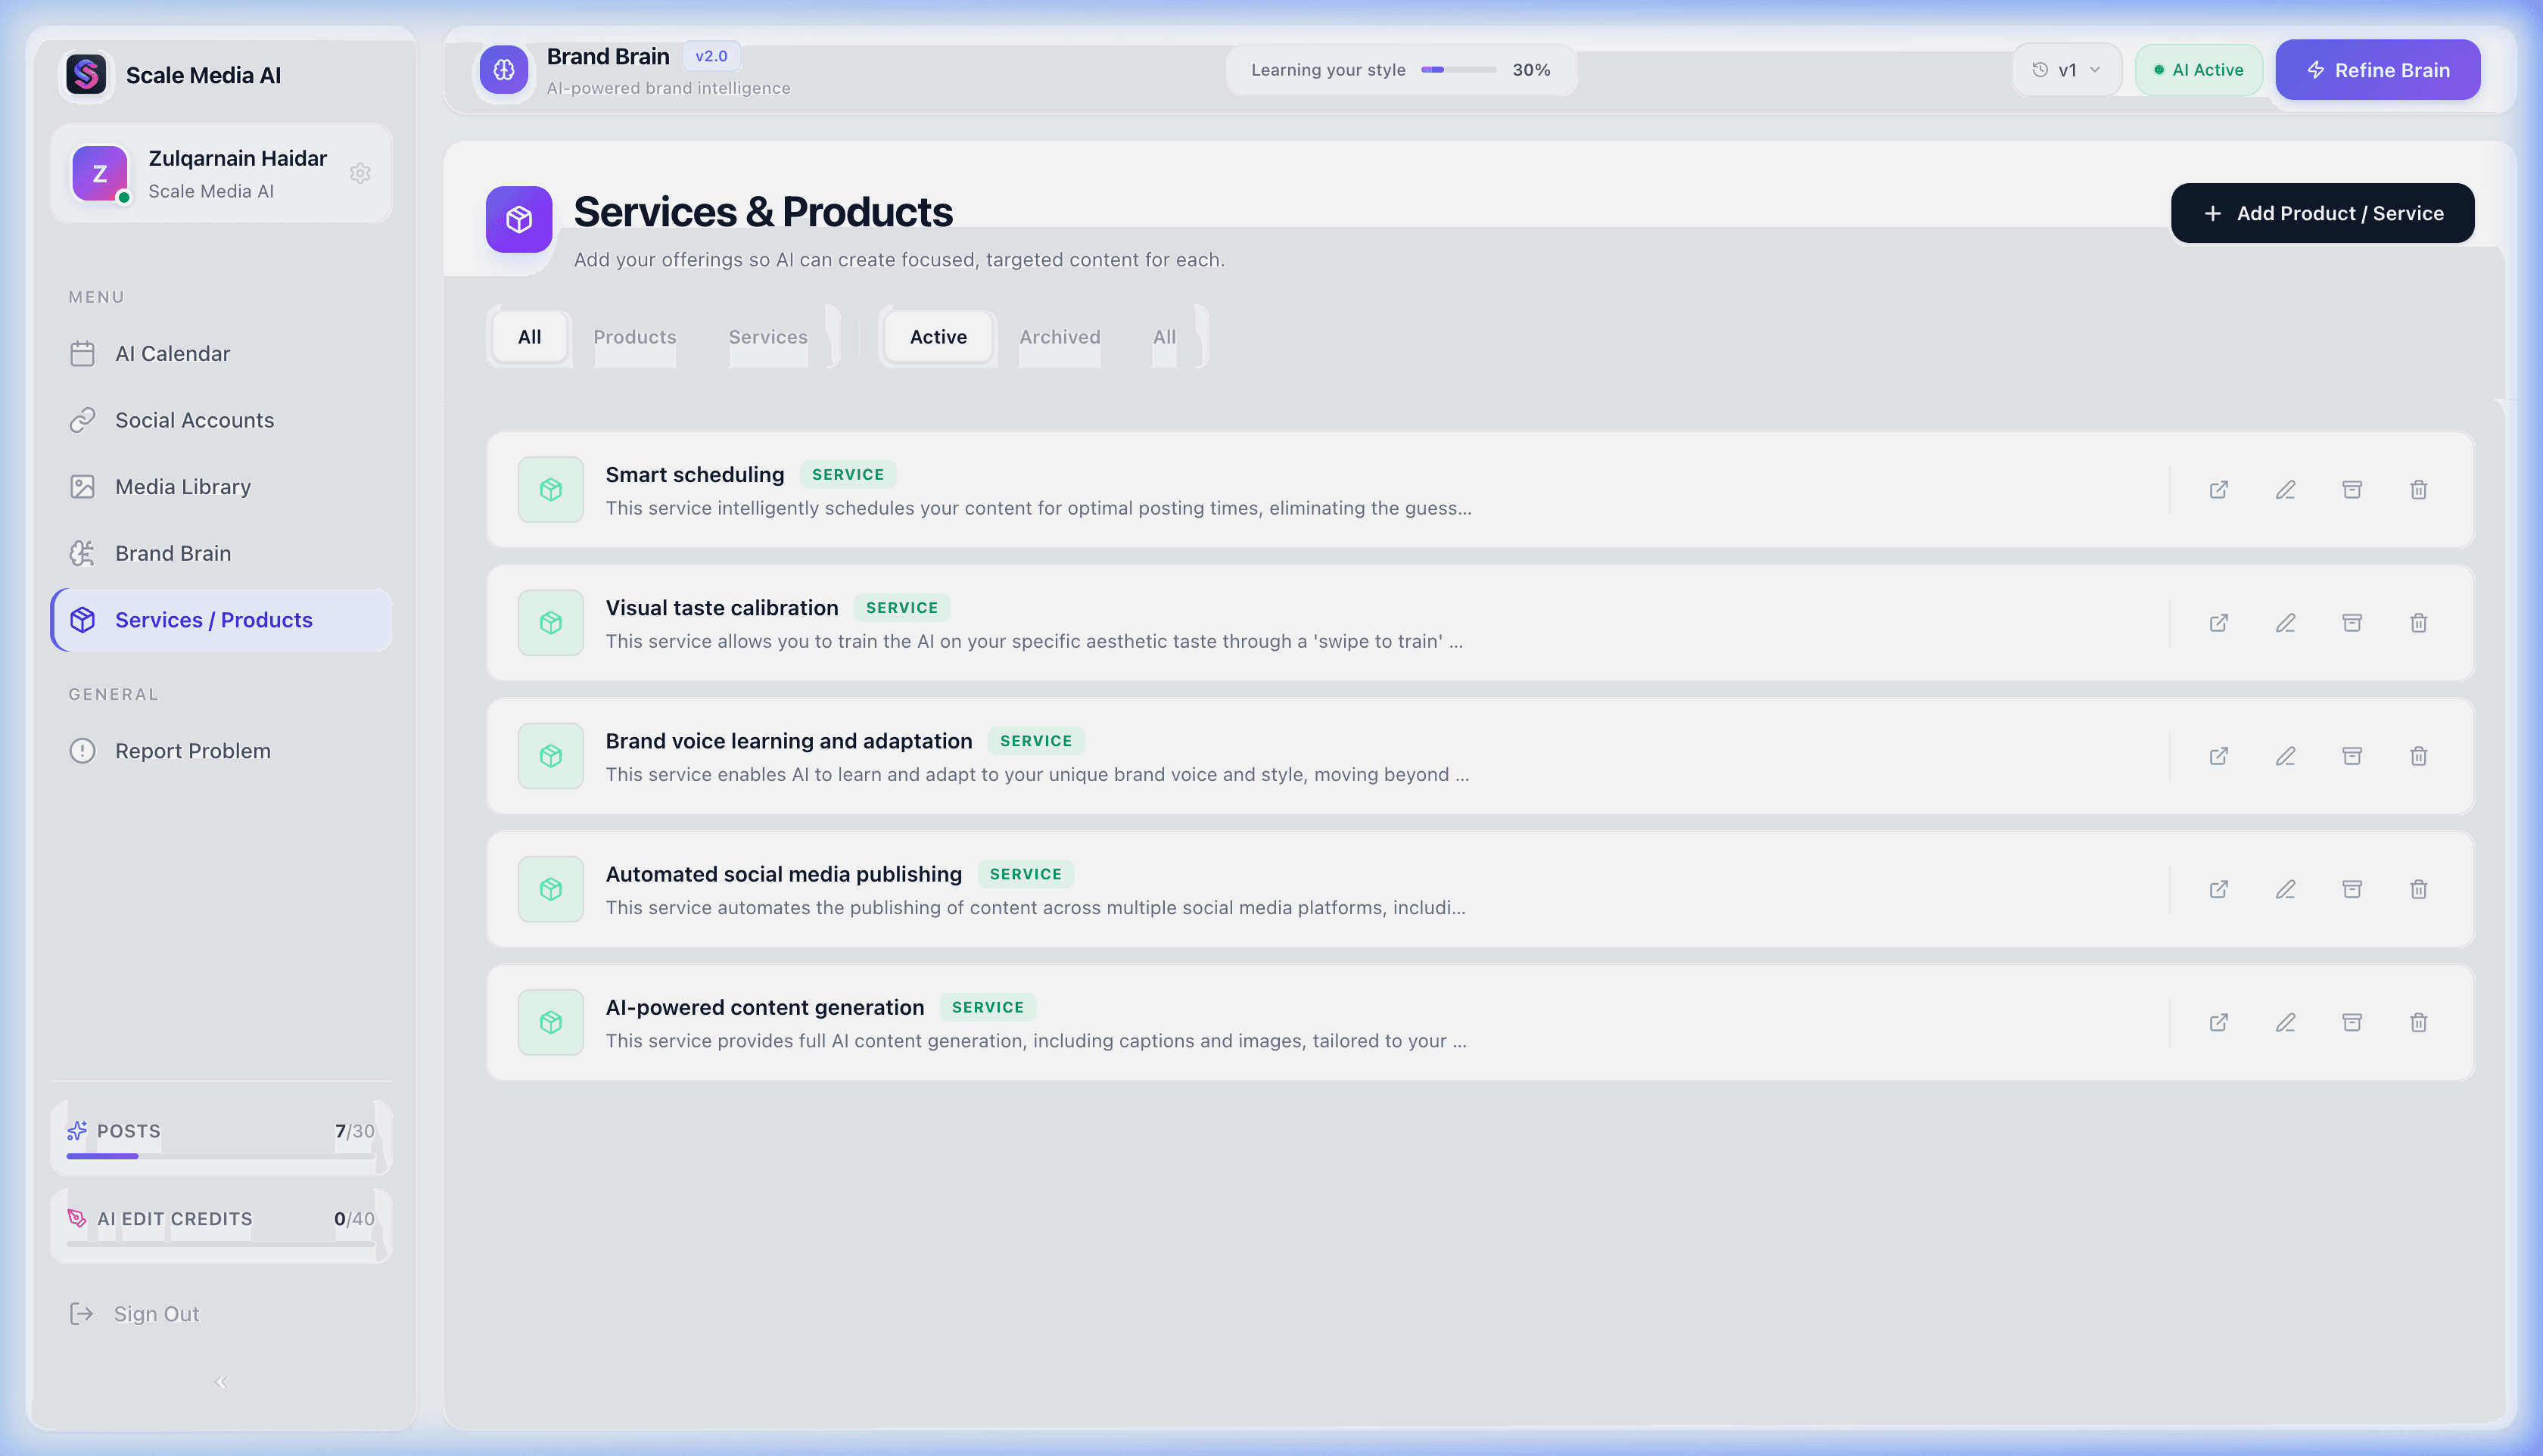Image resolution: width=2543 pixels, height=1456 pixels.
Task: Switch the filter to Archived
Action: tap(1059, 337)
